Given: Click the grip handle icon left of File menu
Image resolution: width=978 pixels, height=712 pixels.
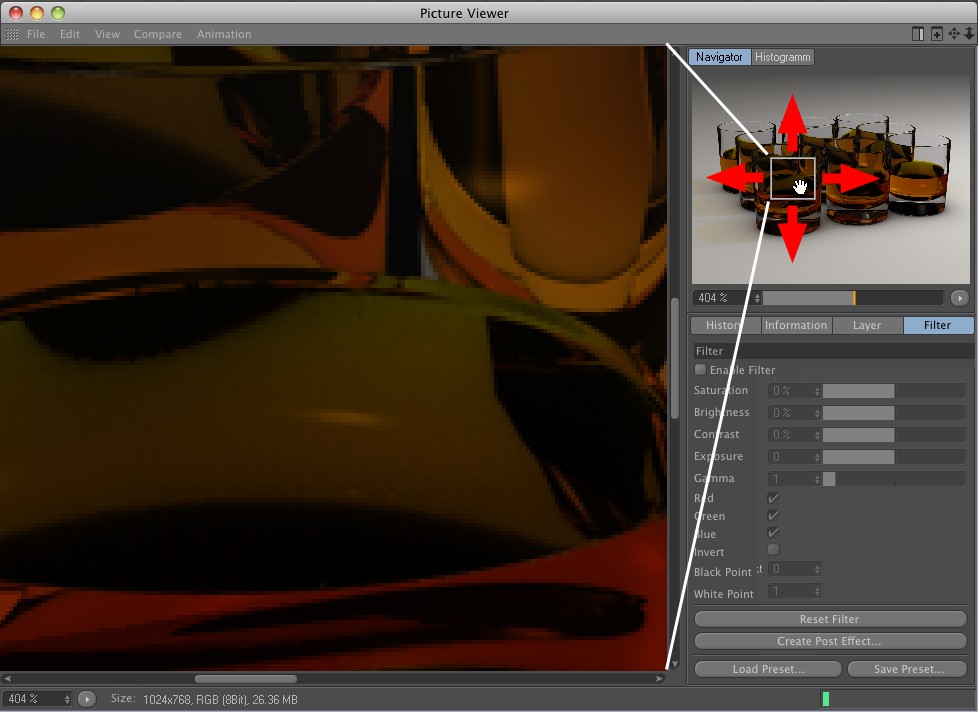Looking at the screenshot, I should coord(12,34).
